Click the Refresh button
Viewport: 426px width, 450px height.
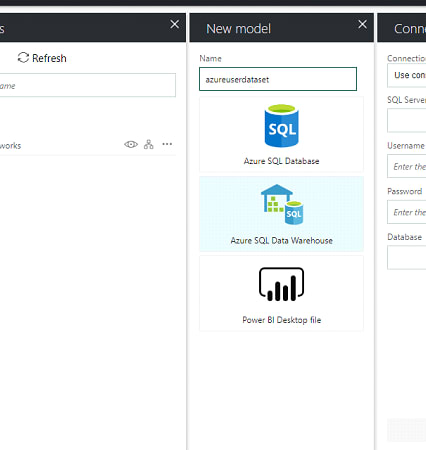point(42,58)
